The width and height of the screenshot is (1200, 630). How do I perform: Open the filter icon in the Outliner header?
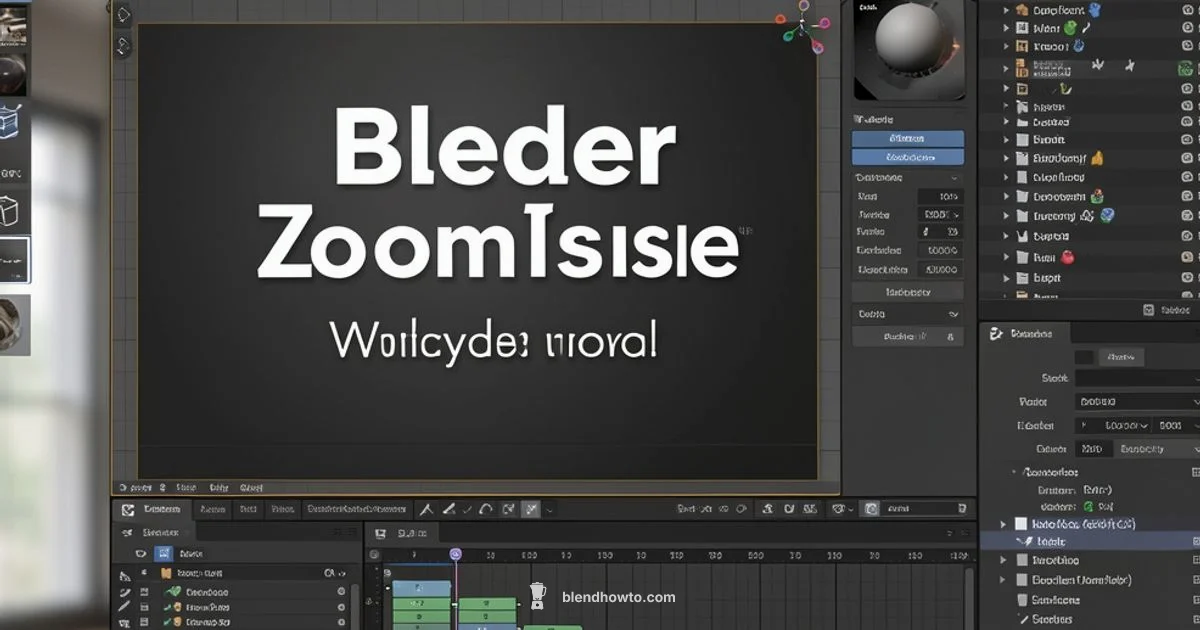[x=1148, y=308]
